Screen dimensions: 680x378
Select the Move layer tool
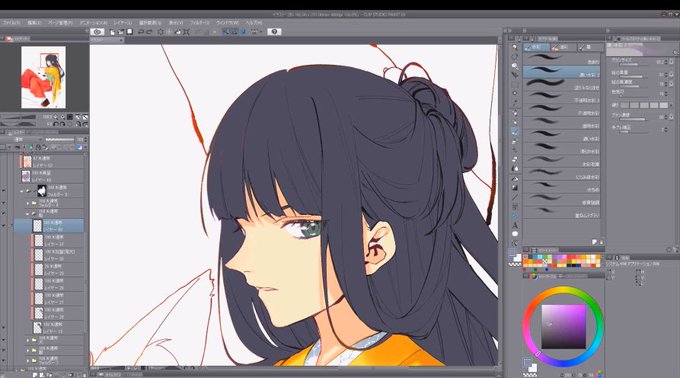(515, 75)
